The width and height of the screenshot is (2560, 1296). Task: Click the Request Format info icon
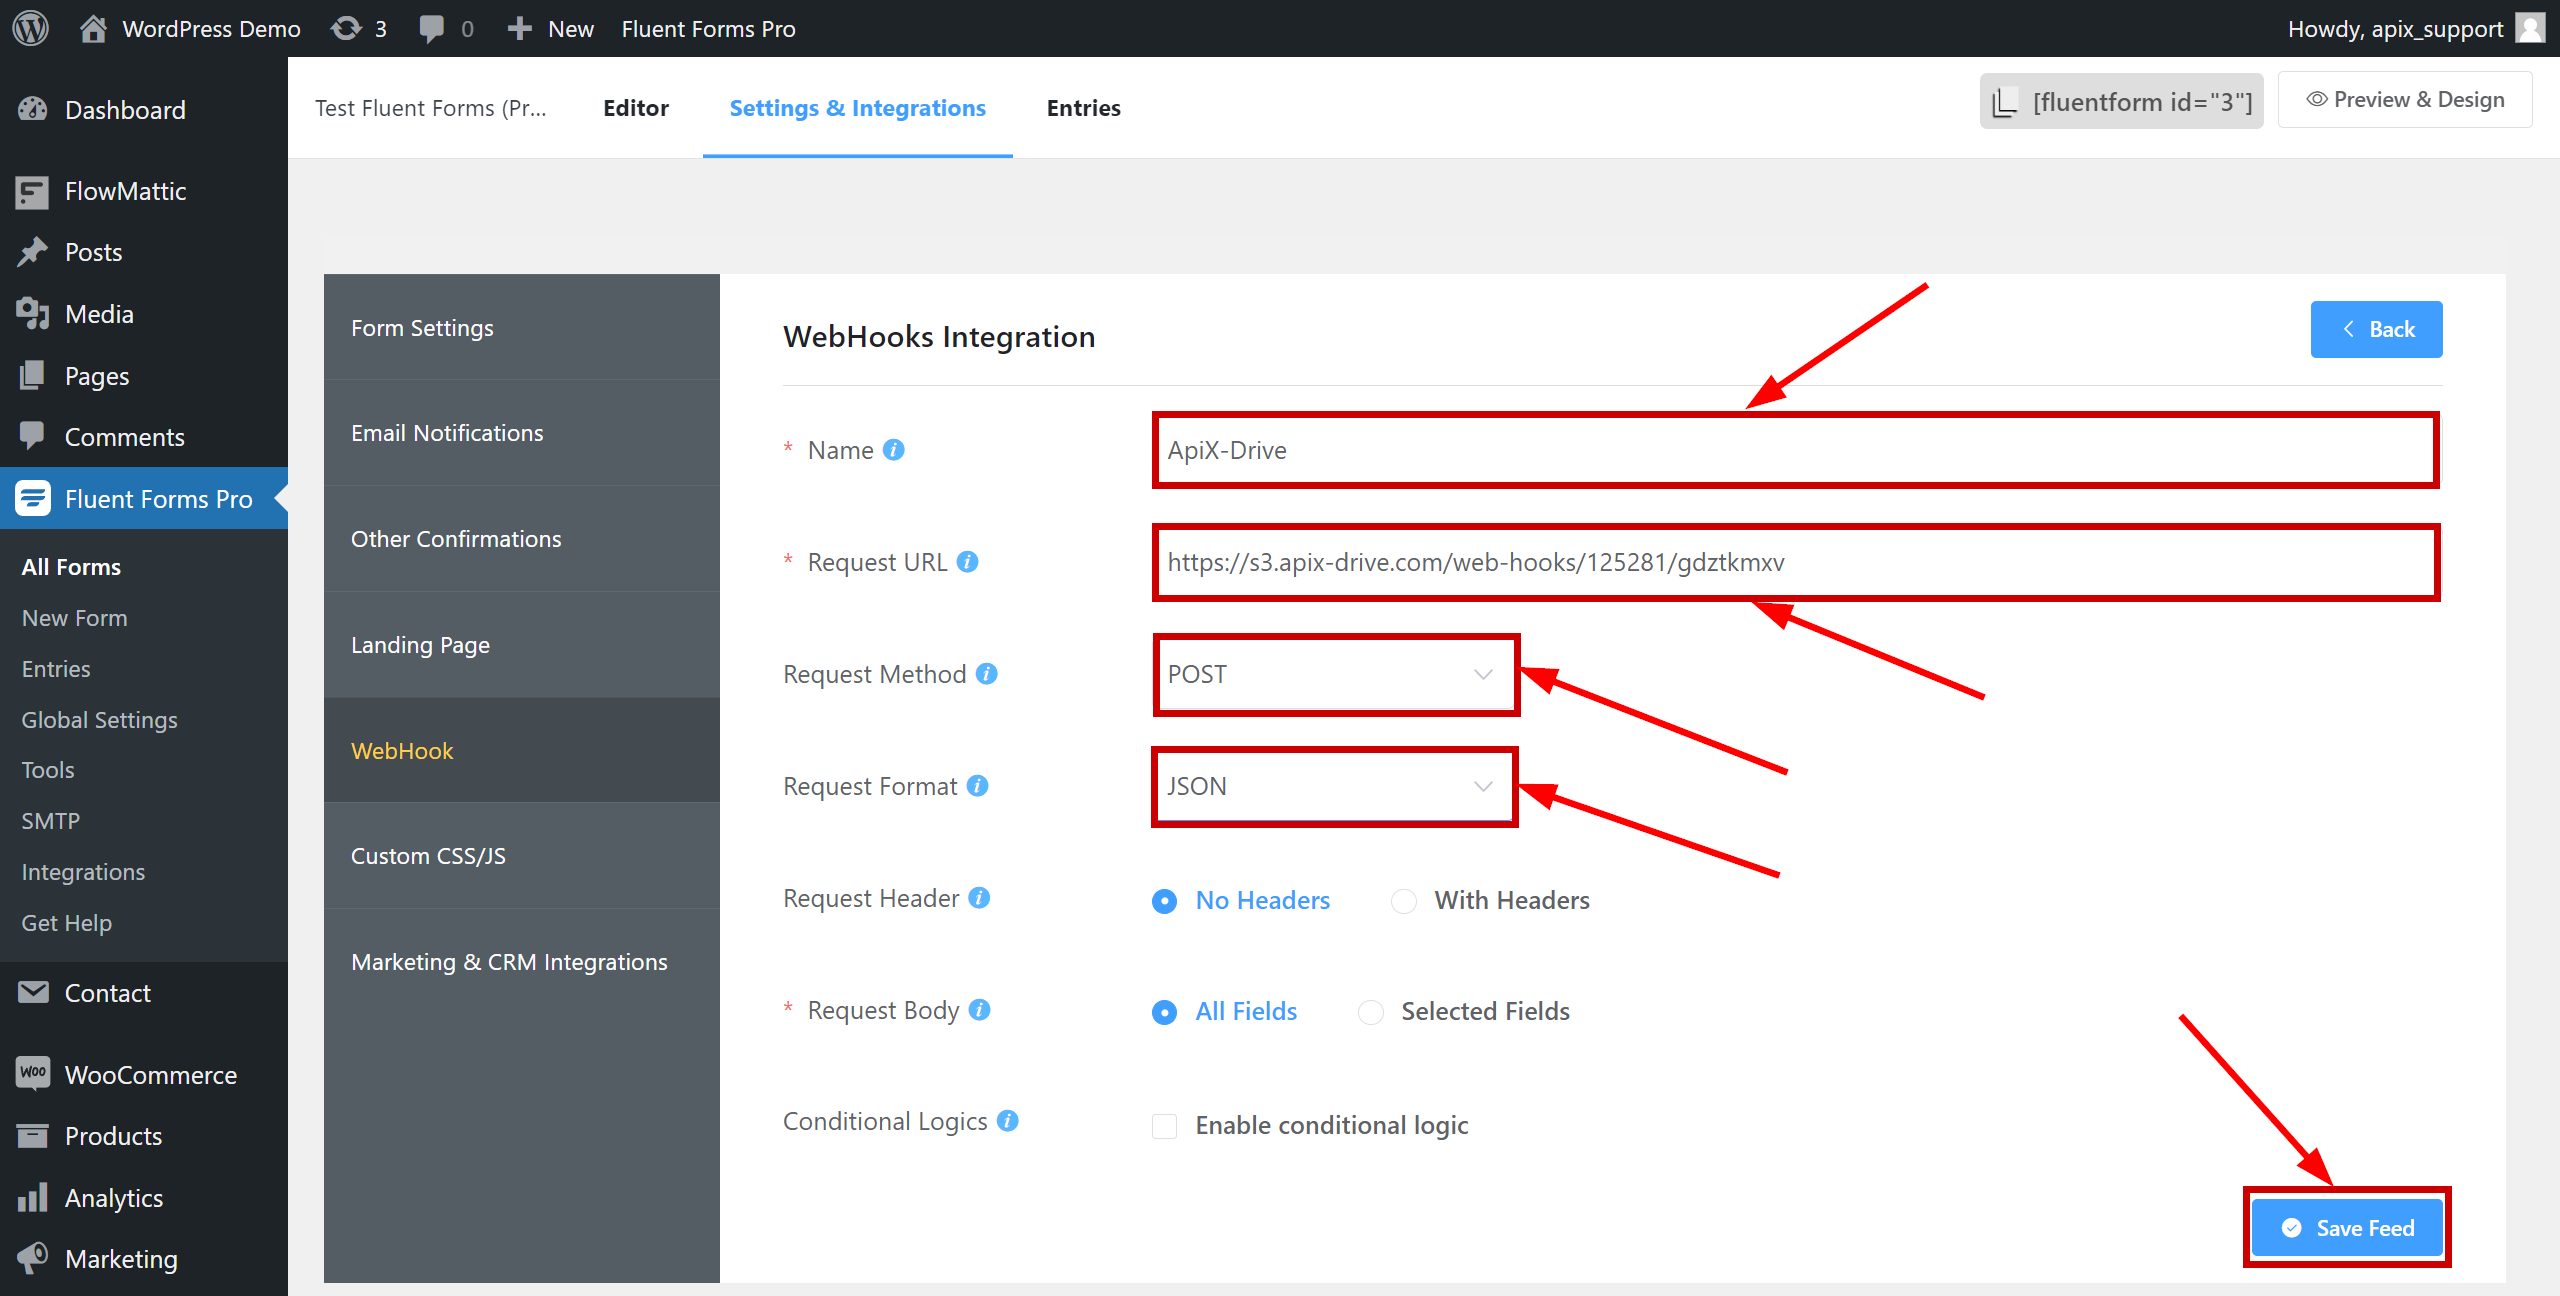[x=978, y=785]
